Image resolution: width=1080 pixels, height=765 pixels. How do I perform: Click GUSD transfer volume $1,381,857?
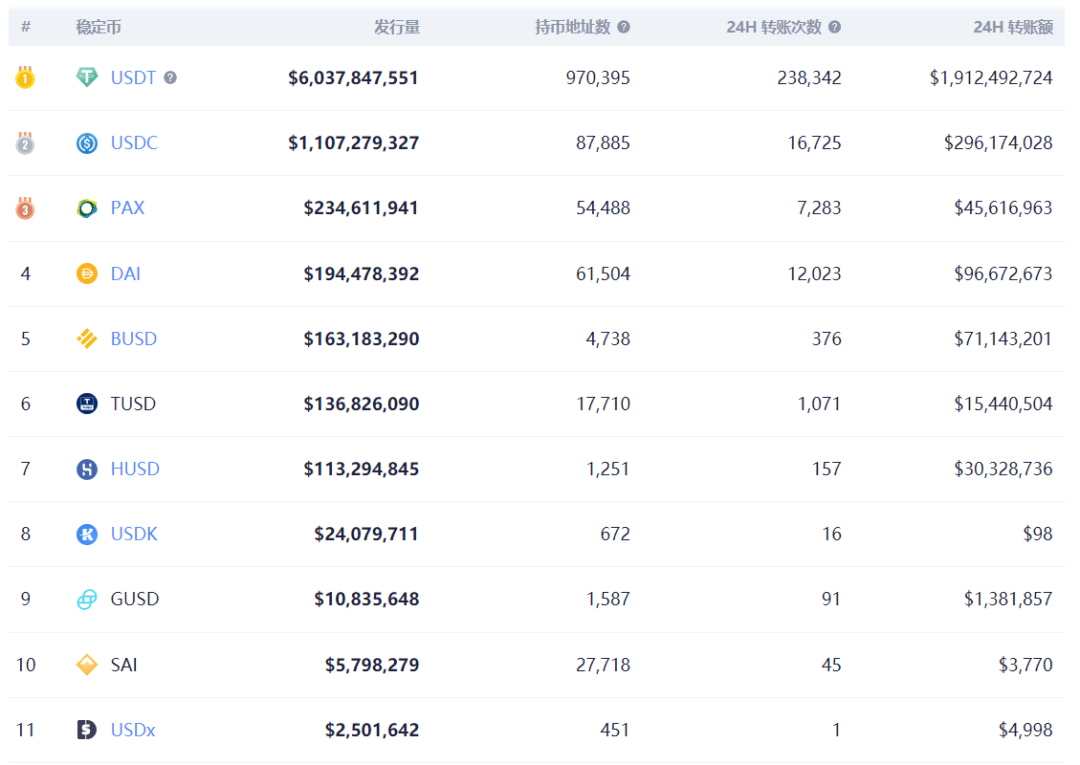click(1008, 599)
